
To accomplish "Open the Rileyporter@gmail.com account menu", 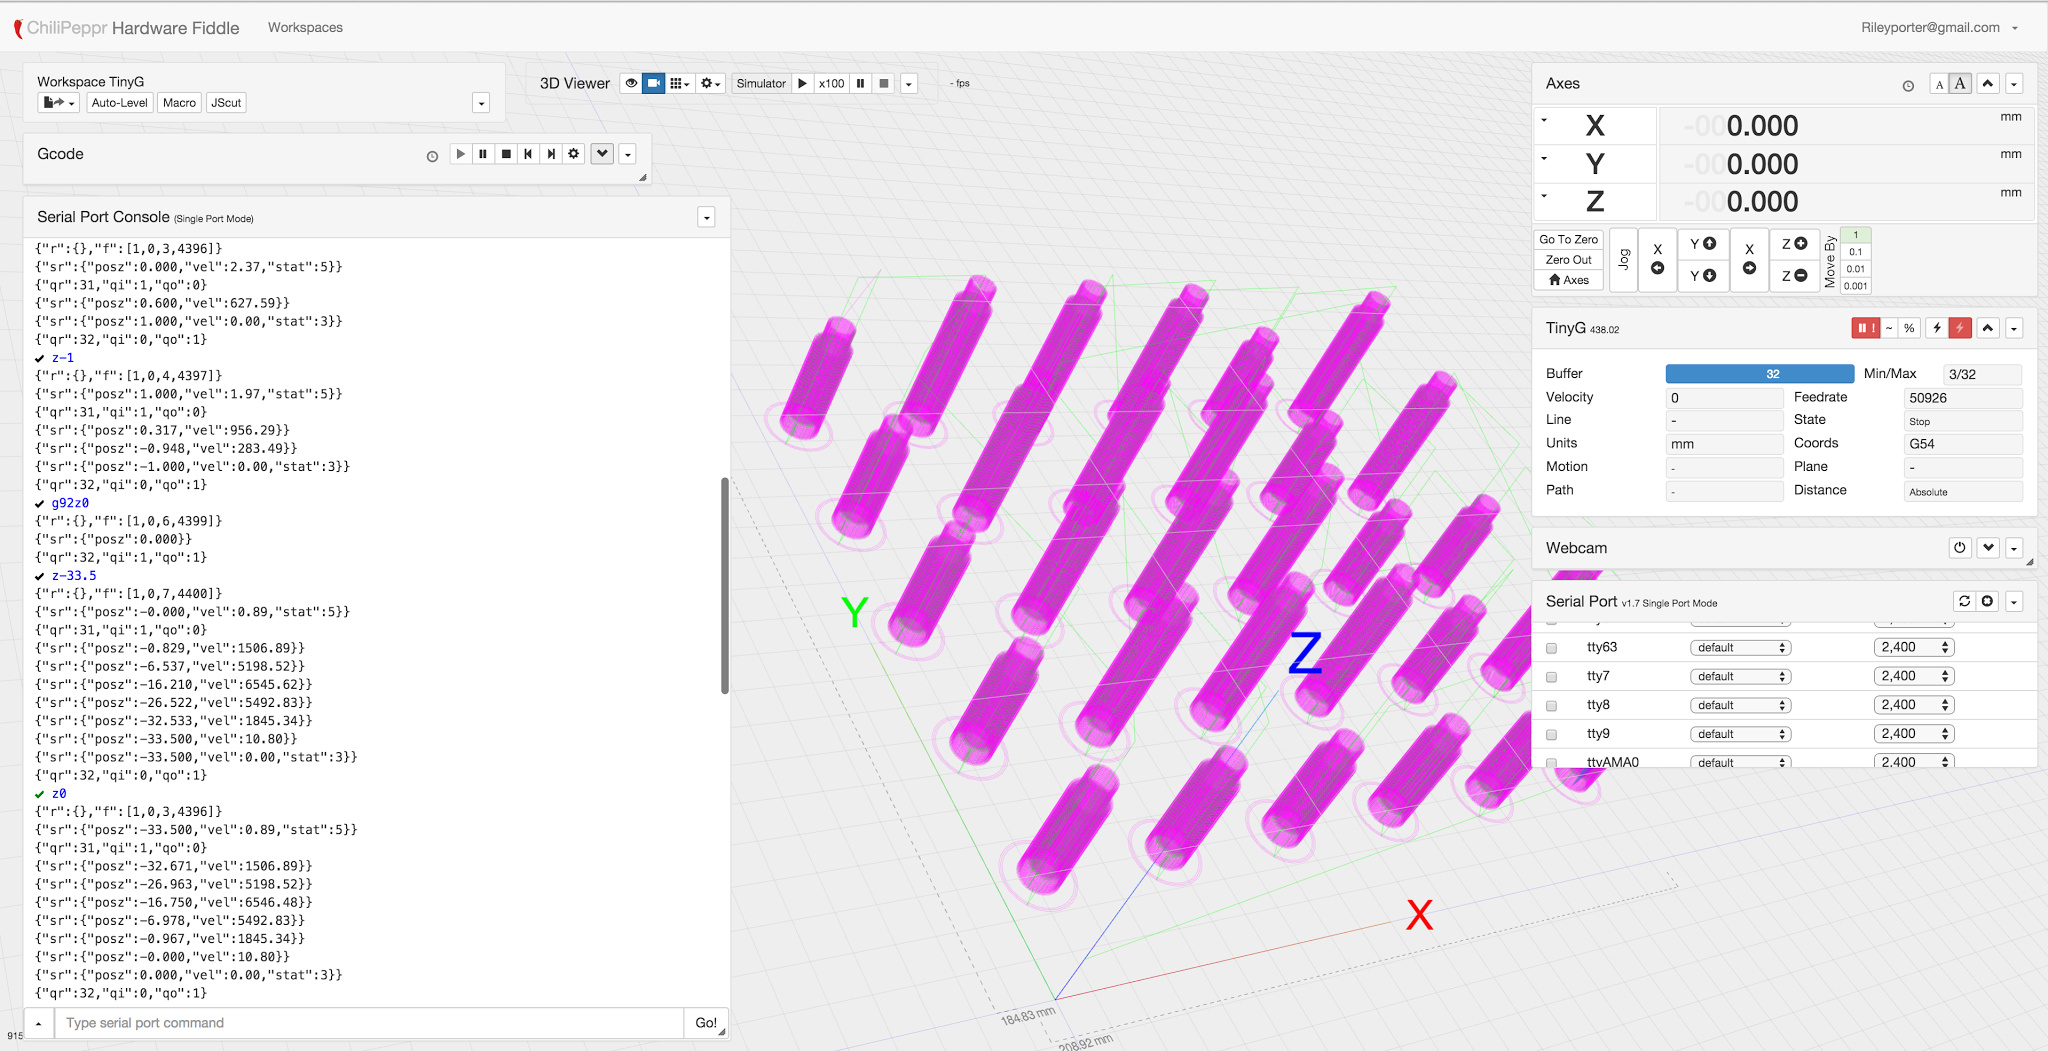I will coord(1939,28).
